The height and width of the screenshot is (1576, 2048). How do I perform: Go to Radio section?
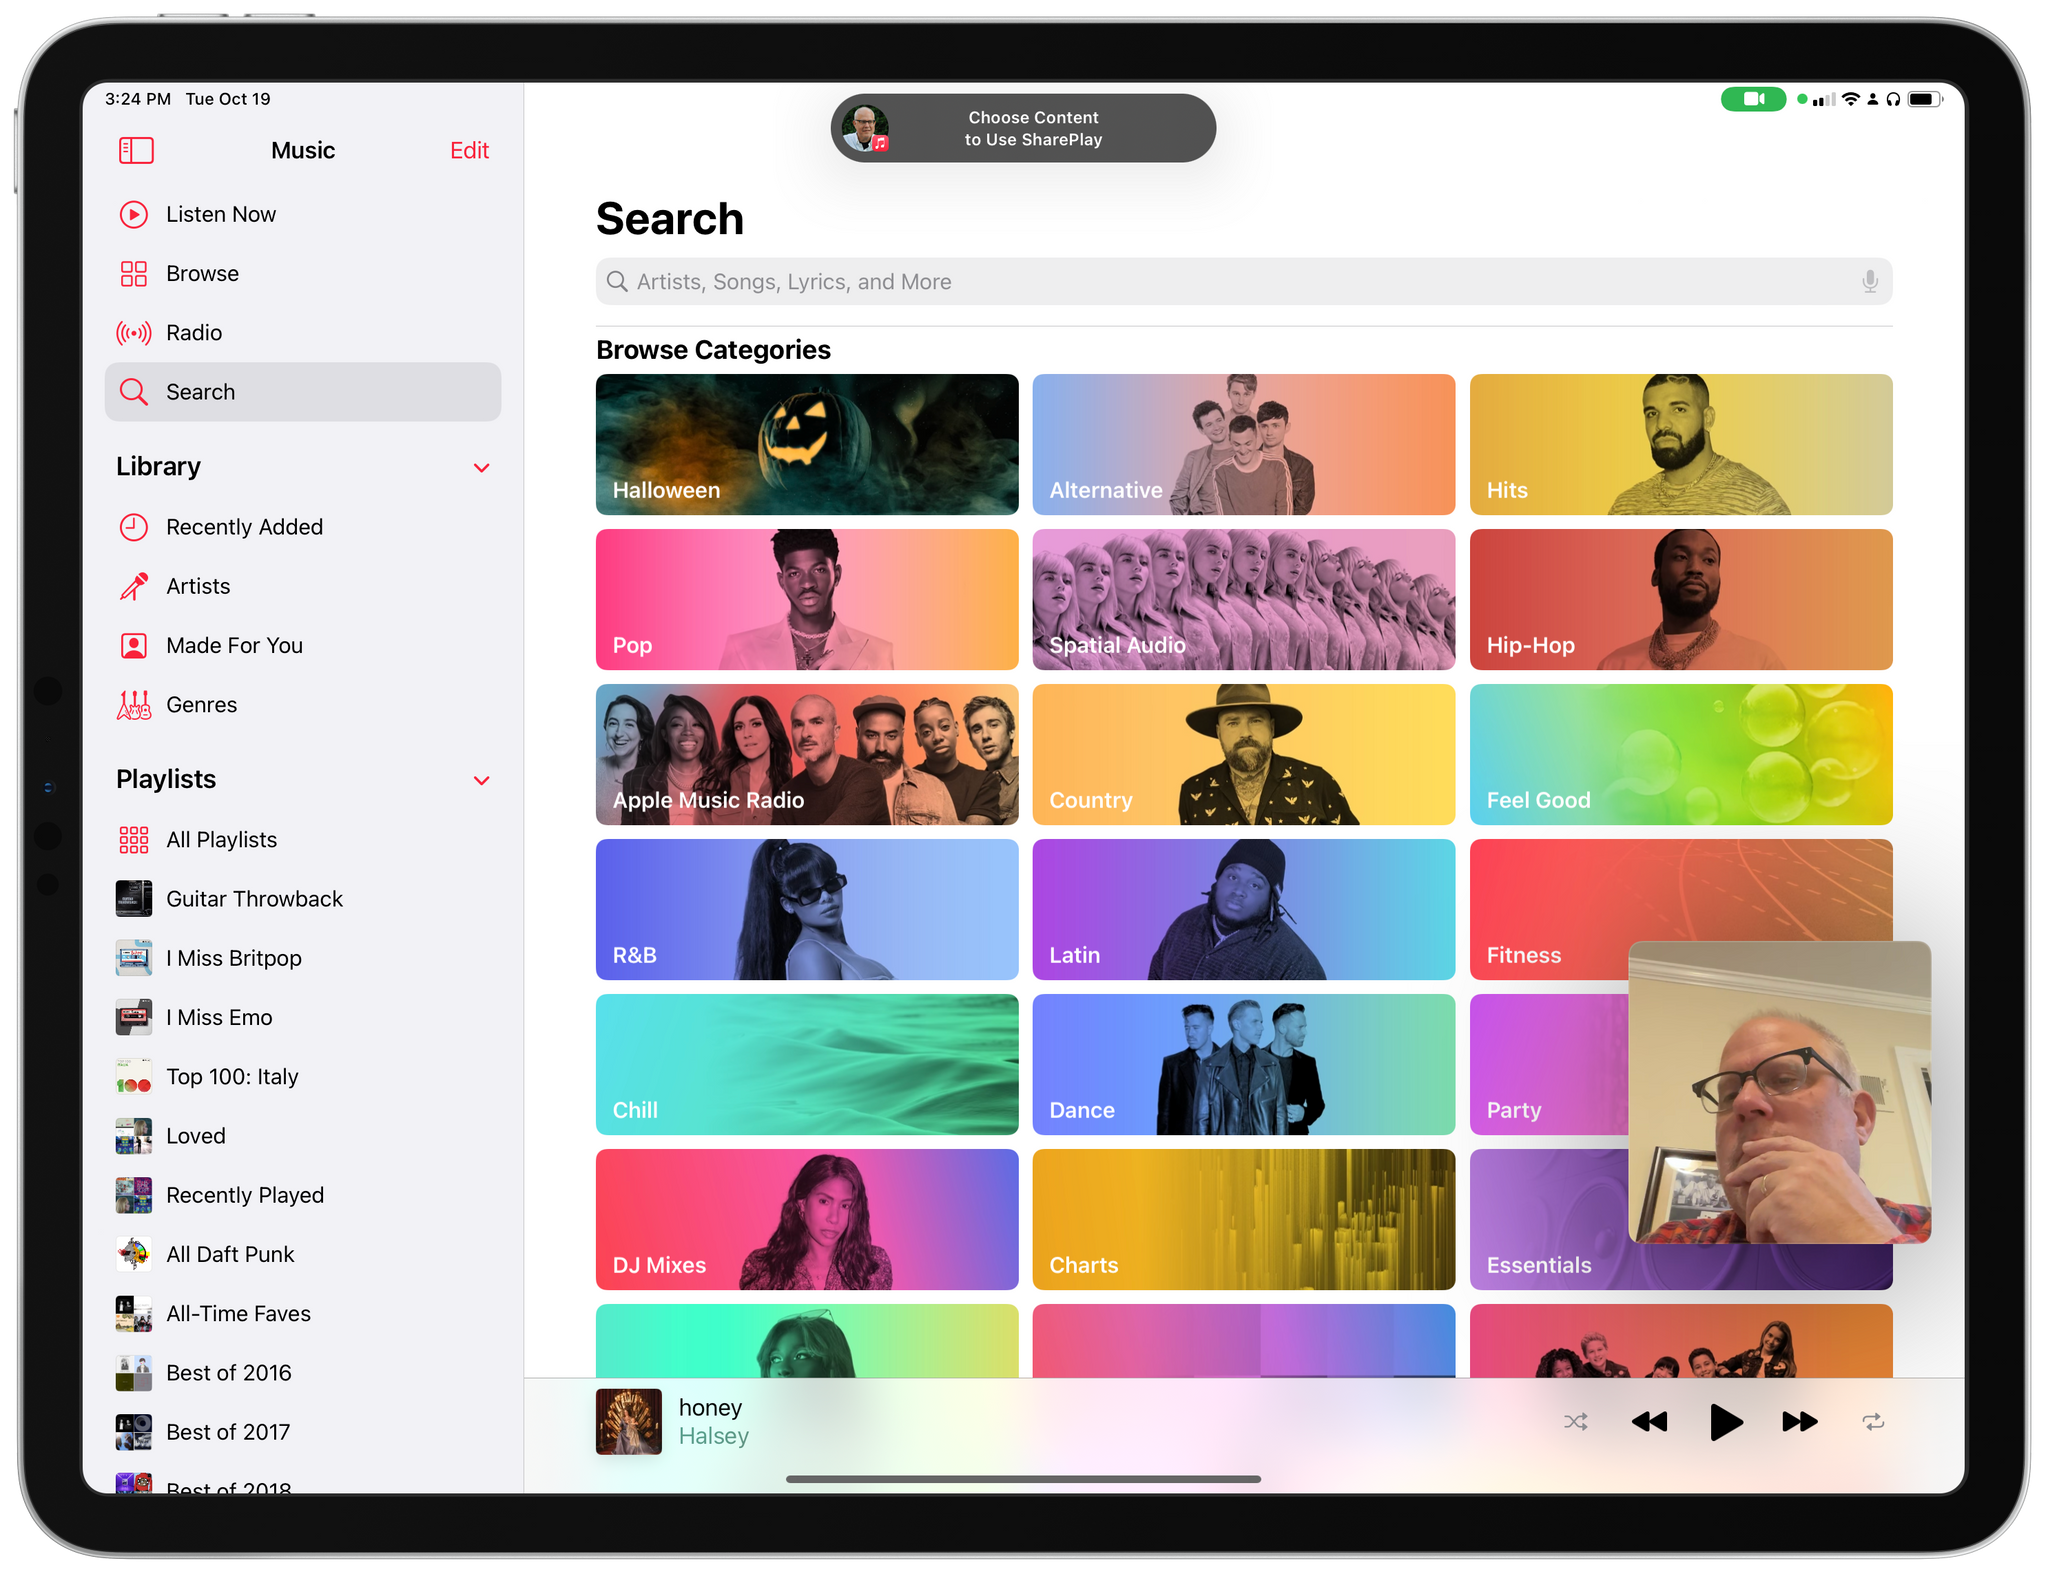point(303,333)
